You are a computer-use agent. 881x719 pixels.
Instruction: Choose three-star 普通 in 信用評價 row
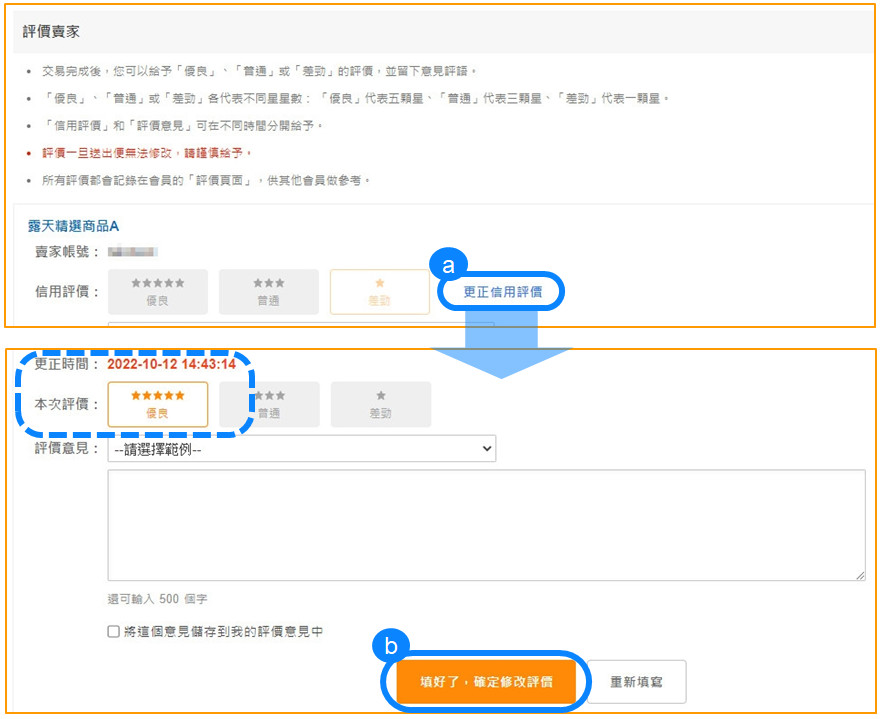pyautogui.click(x=268, y=291)
